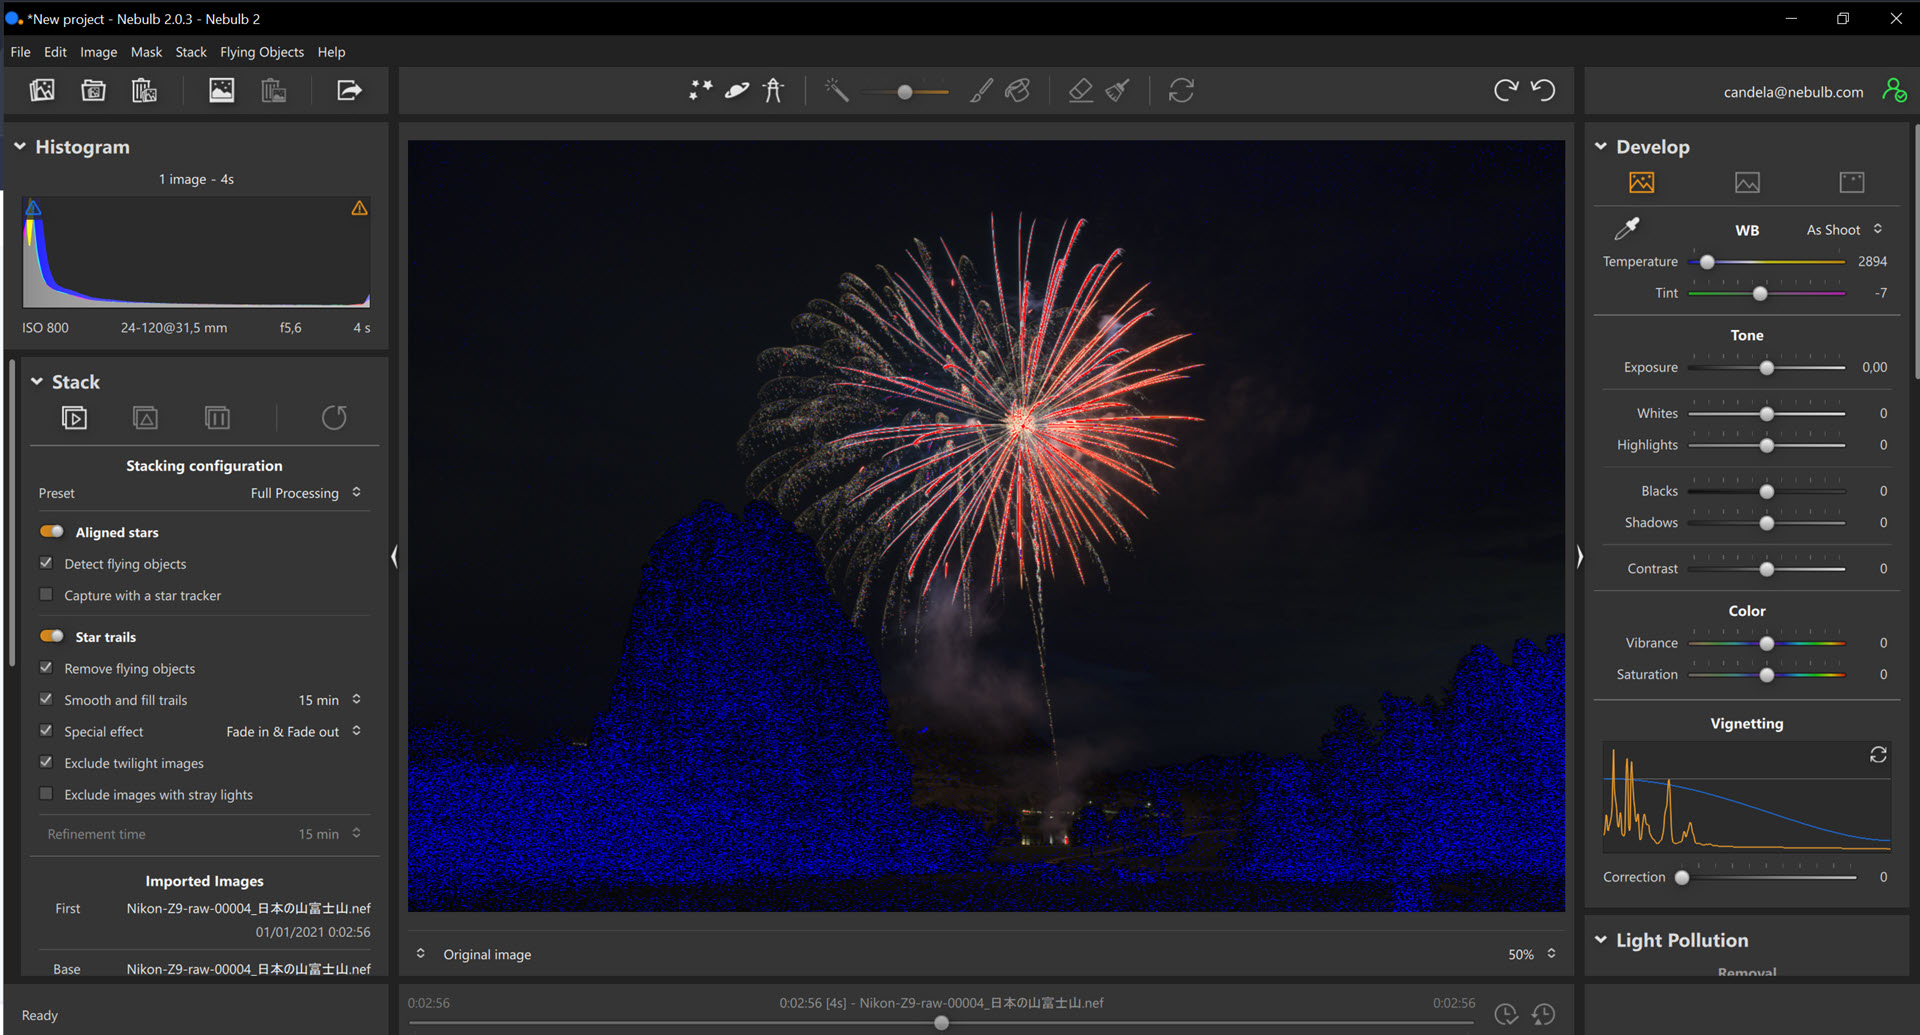Click the redo arrow icon
The height and width of the screenshot is (1035, 1920).
pyautogui.click(x=1505, y=91)
